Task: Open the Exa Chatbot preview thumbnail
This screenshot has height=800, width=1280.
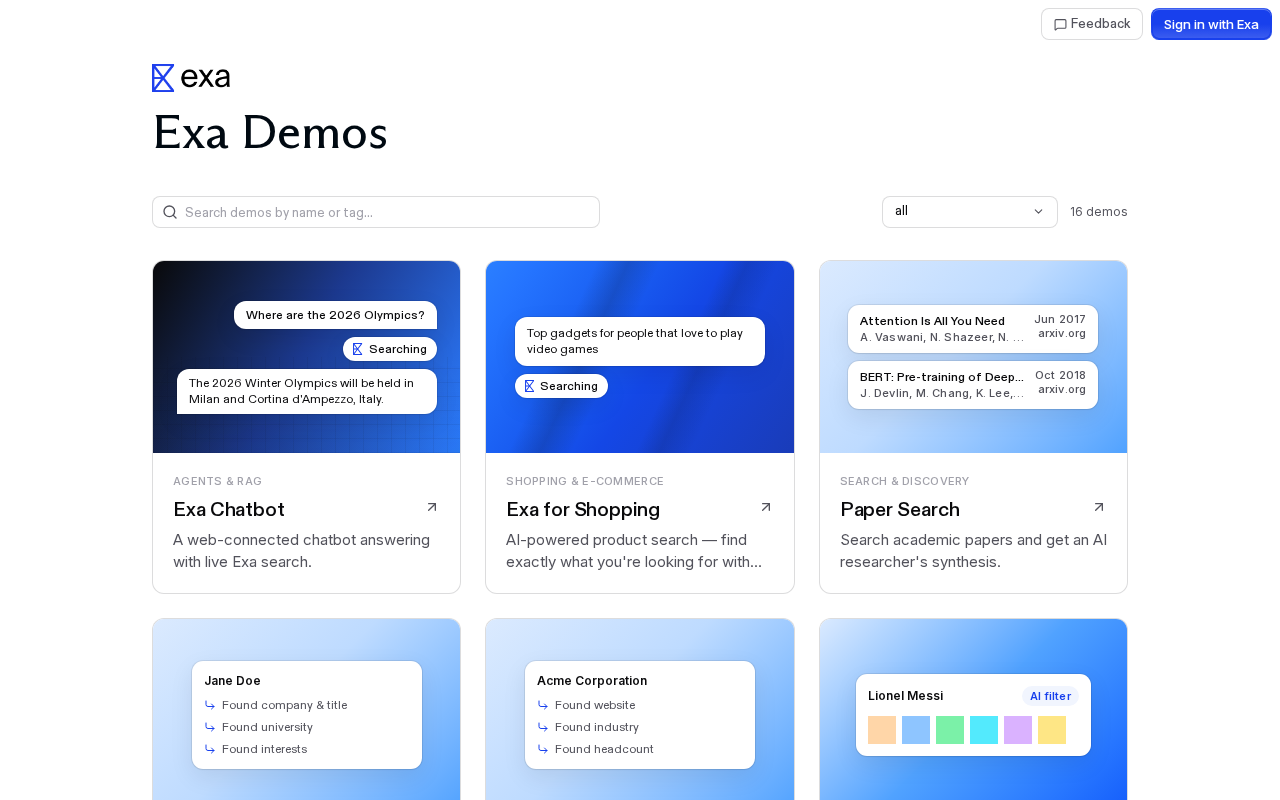Action: click(307, 357)
